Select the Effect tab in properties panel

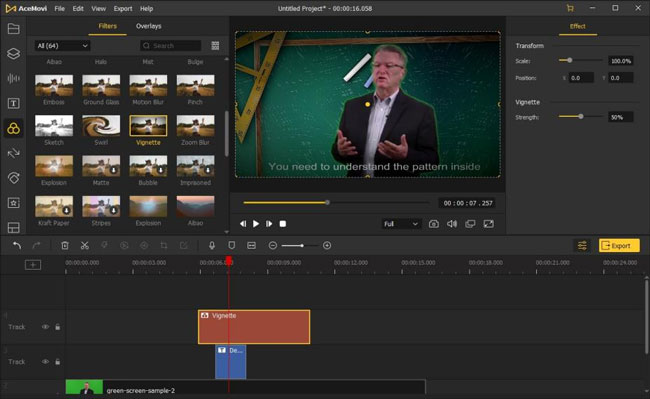click(577, 26)
